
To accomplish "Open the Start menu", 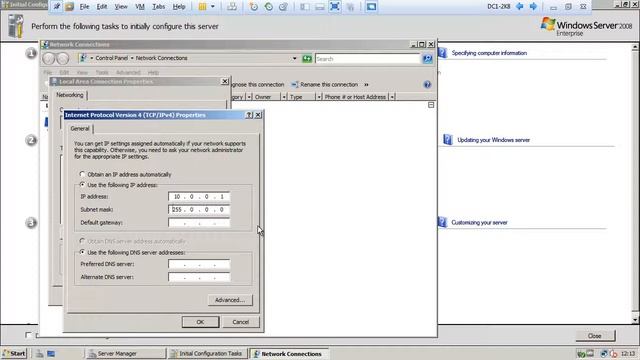I will coord(14,353).
